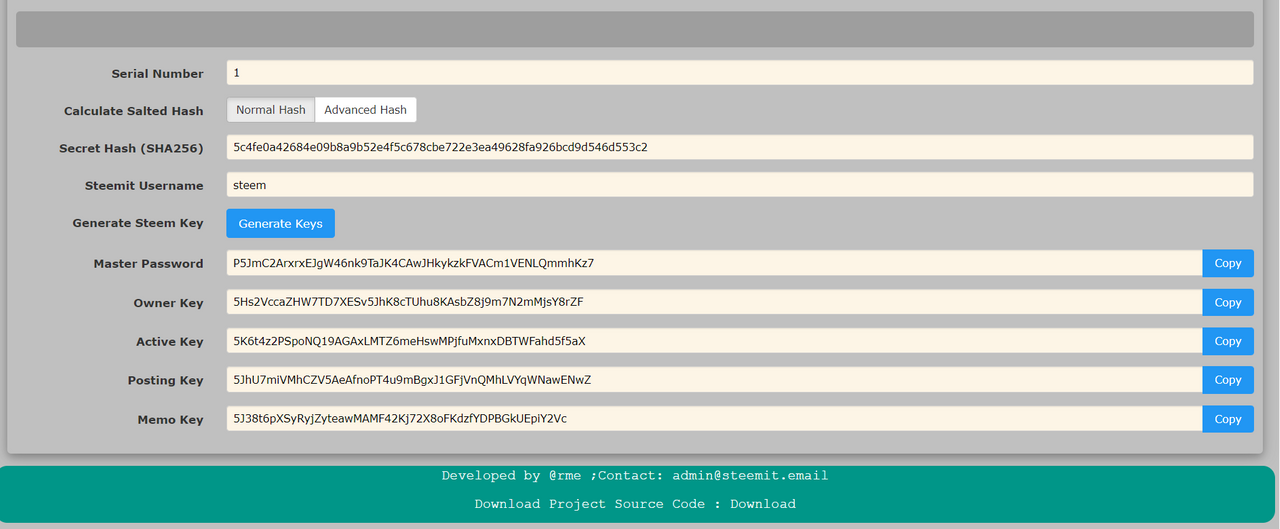Click into the Posting Key field
This screenshot has height=529, width=1280.
[x=714, y=380]
